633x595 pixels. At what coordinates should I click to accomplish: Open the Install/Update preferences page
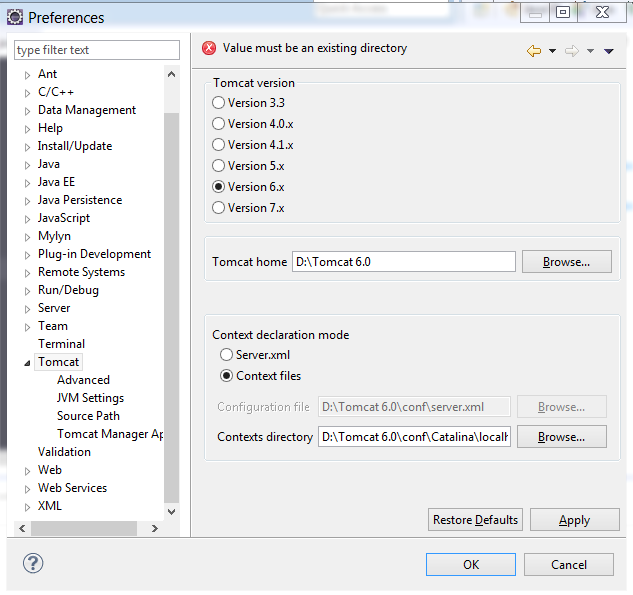click(75, 146)
